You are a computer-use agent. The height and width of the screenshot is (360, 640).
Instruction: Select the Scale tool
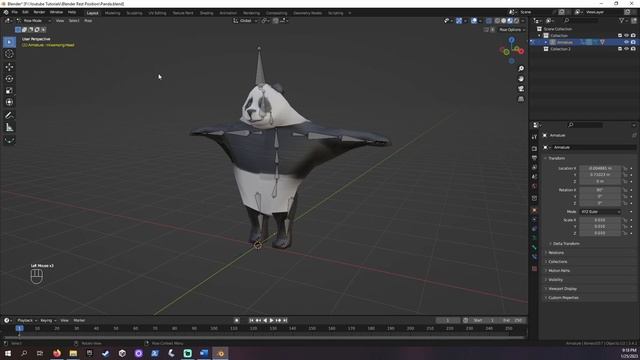[9, 91]
